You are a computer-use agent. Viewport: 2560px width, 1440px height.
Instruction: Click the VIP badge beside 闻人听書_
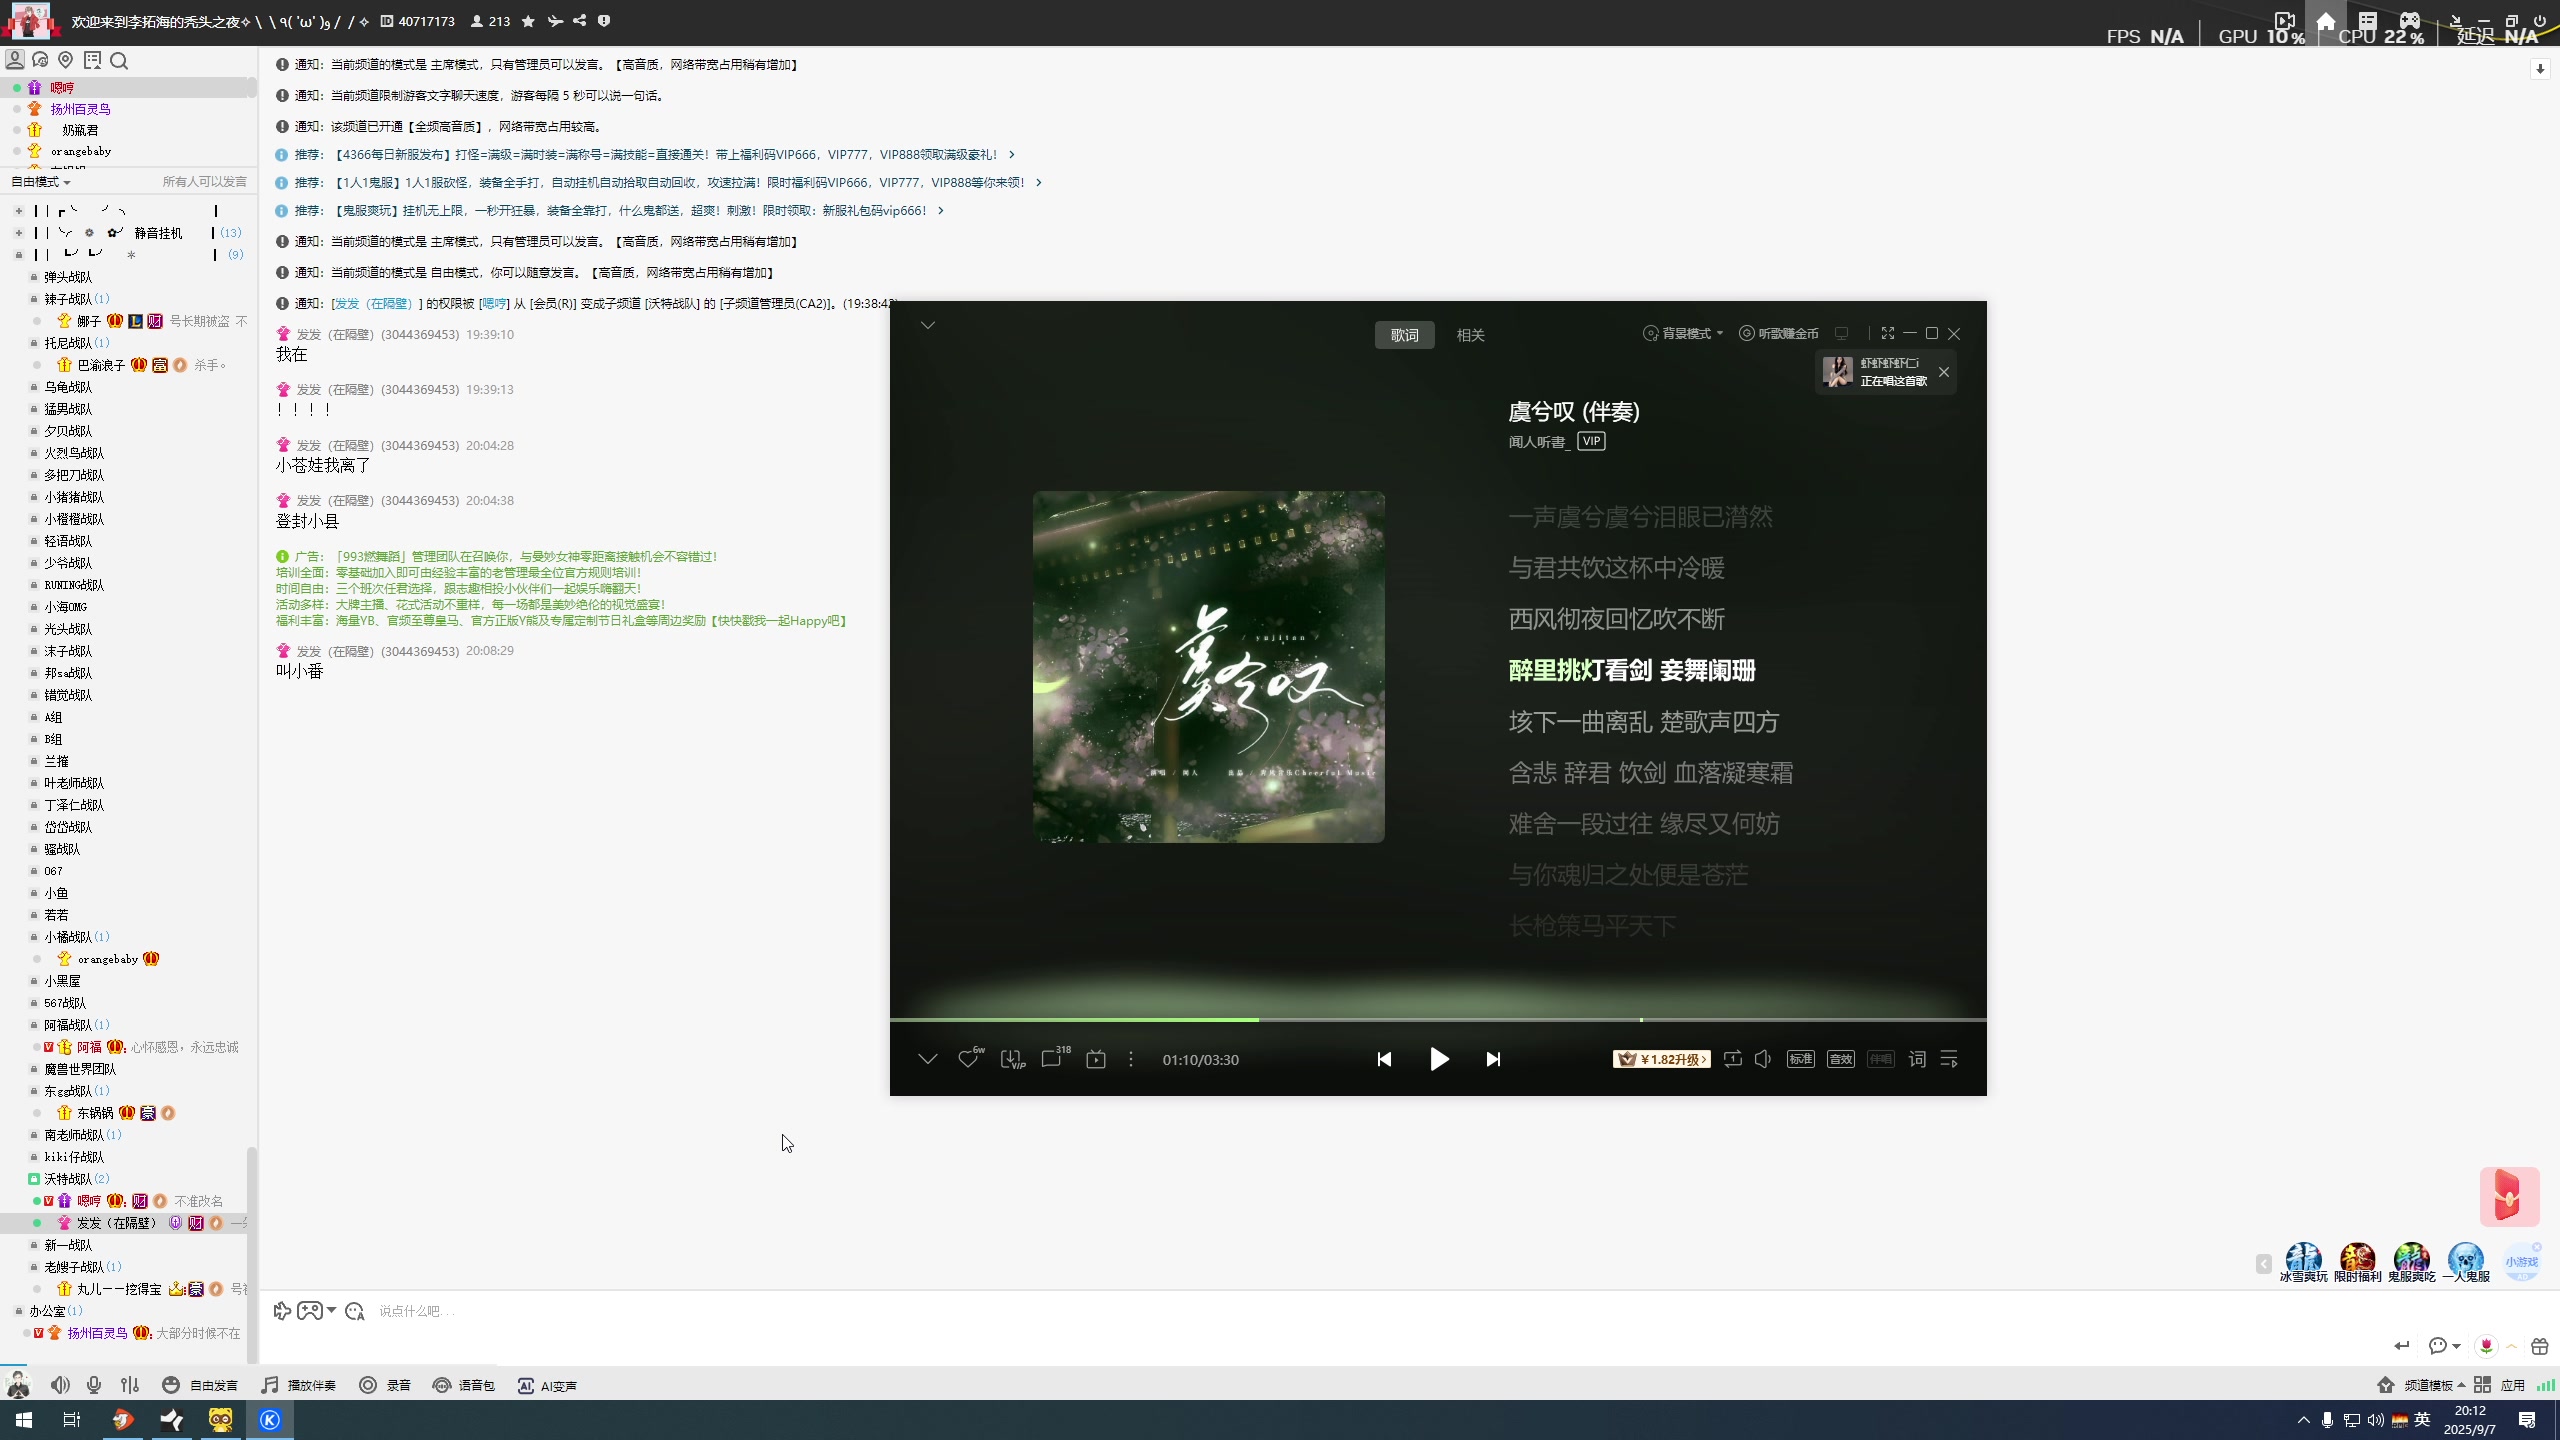(1591, 441)
